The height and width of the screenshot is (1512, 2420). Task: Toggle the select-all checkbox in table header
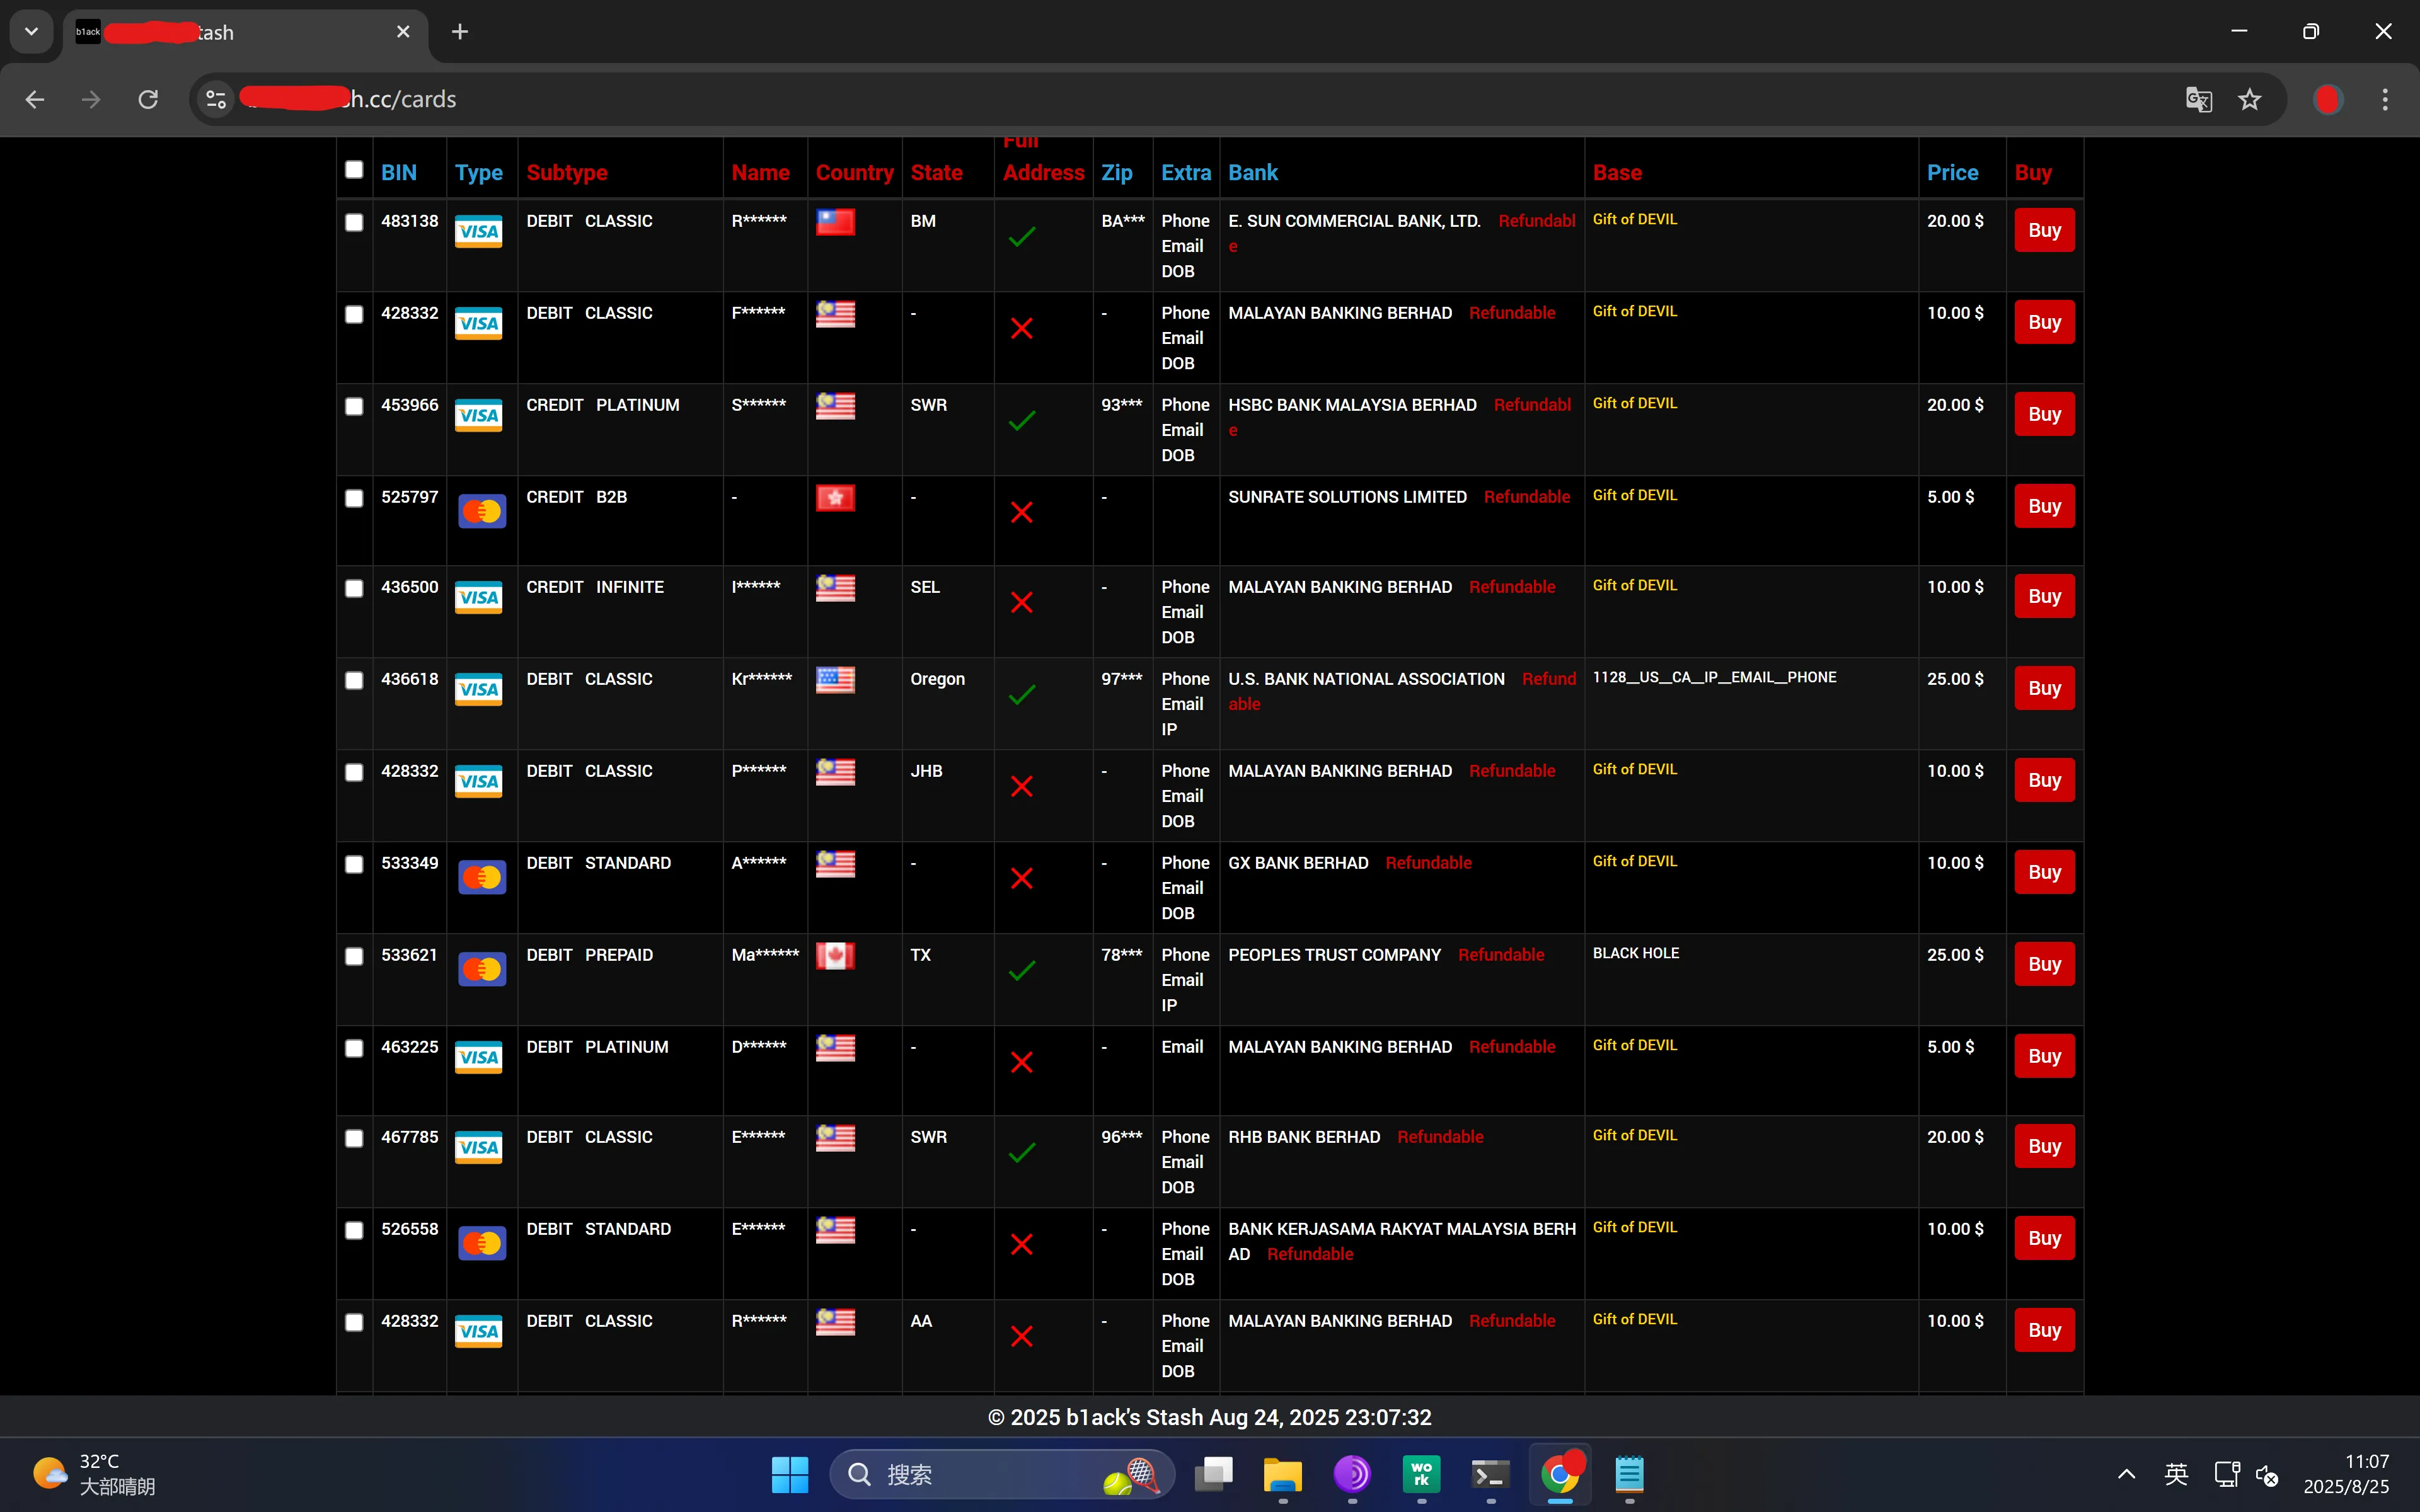coord(354,170)
